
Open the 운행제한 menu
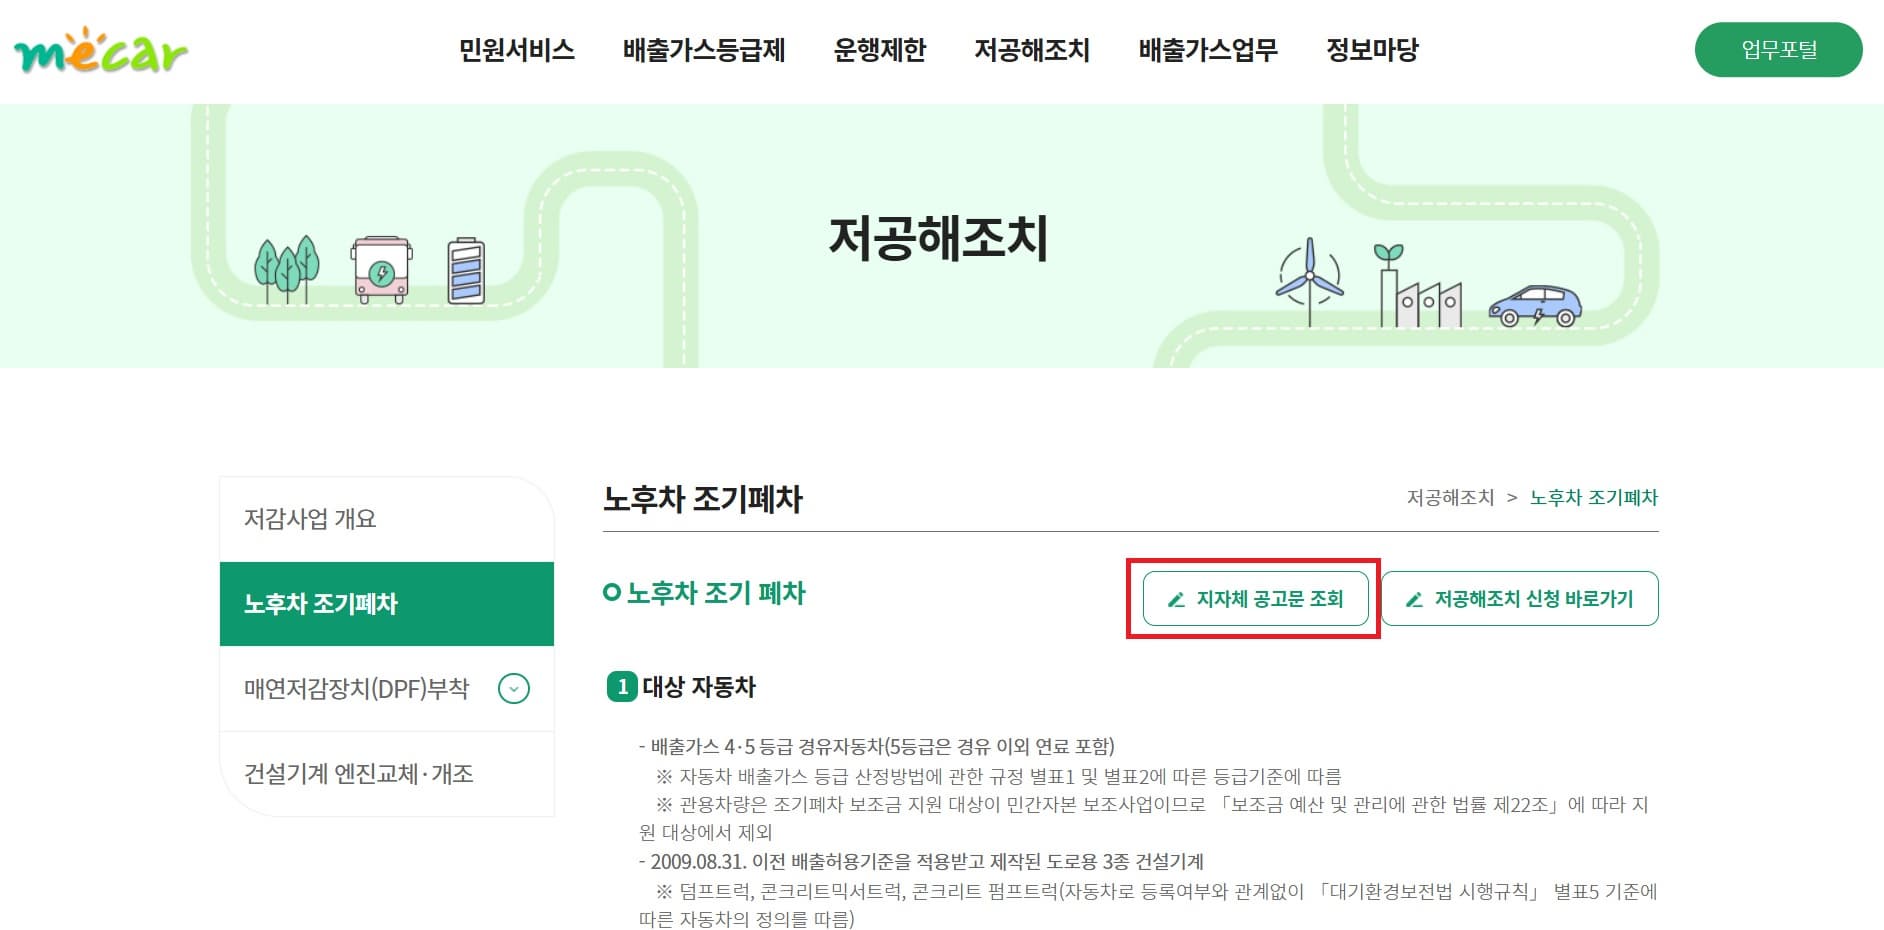(881, 51)
